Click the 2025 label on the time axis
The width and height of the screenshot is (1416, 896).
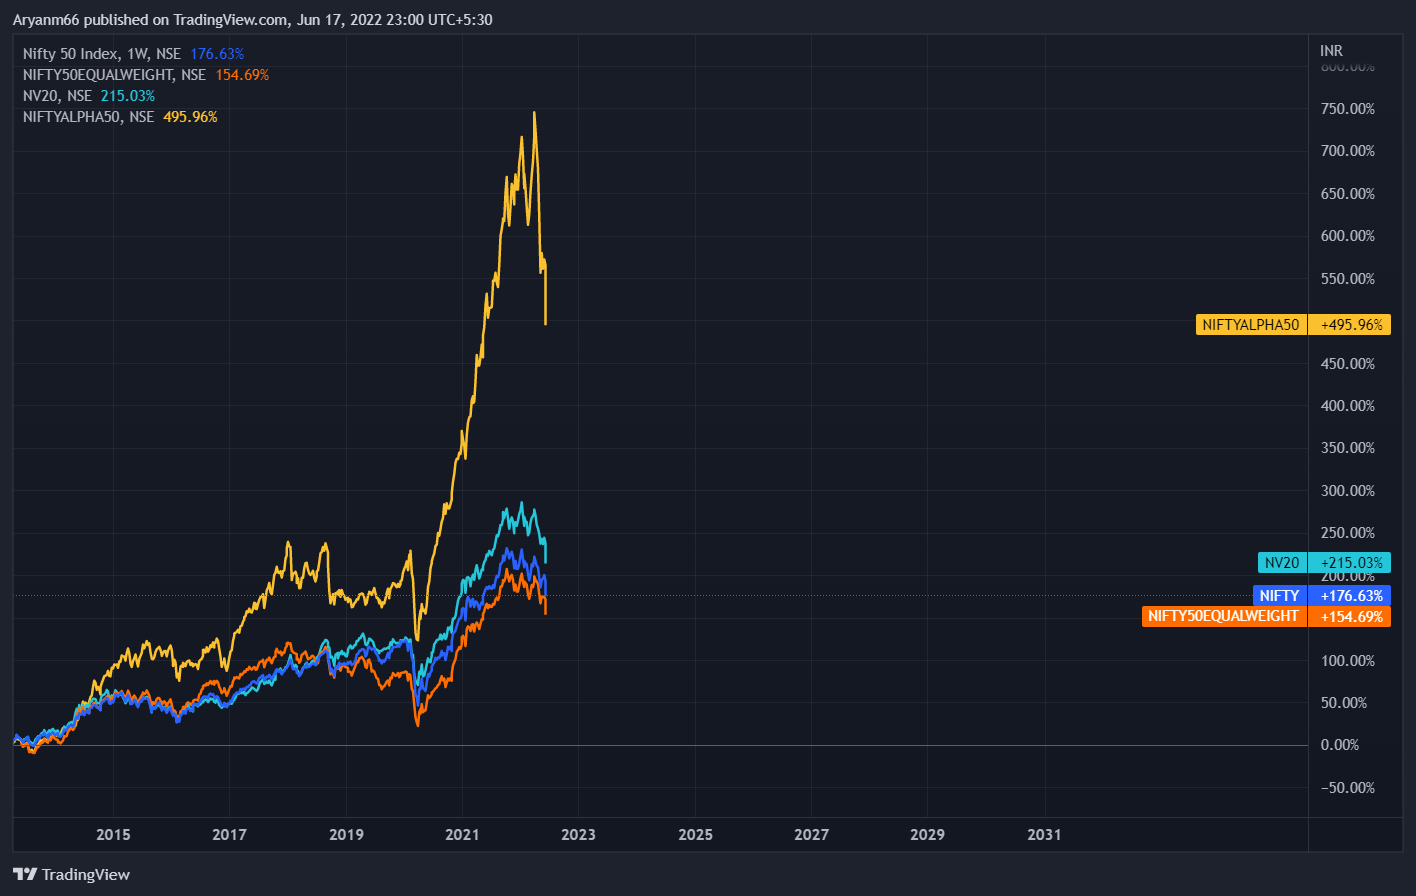pos(695,835)
